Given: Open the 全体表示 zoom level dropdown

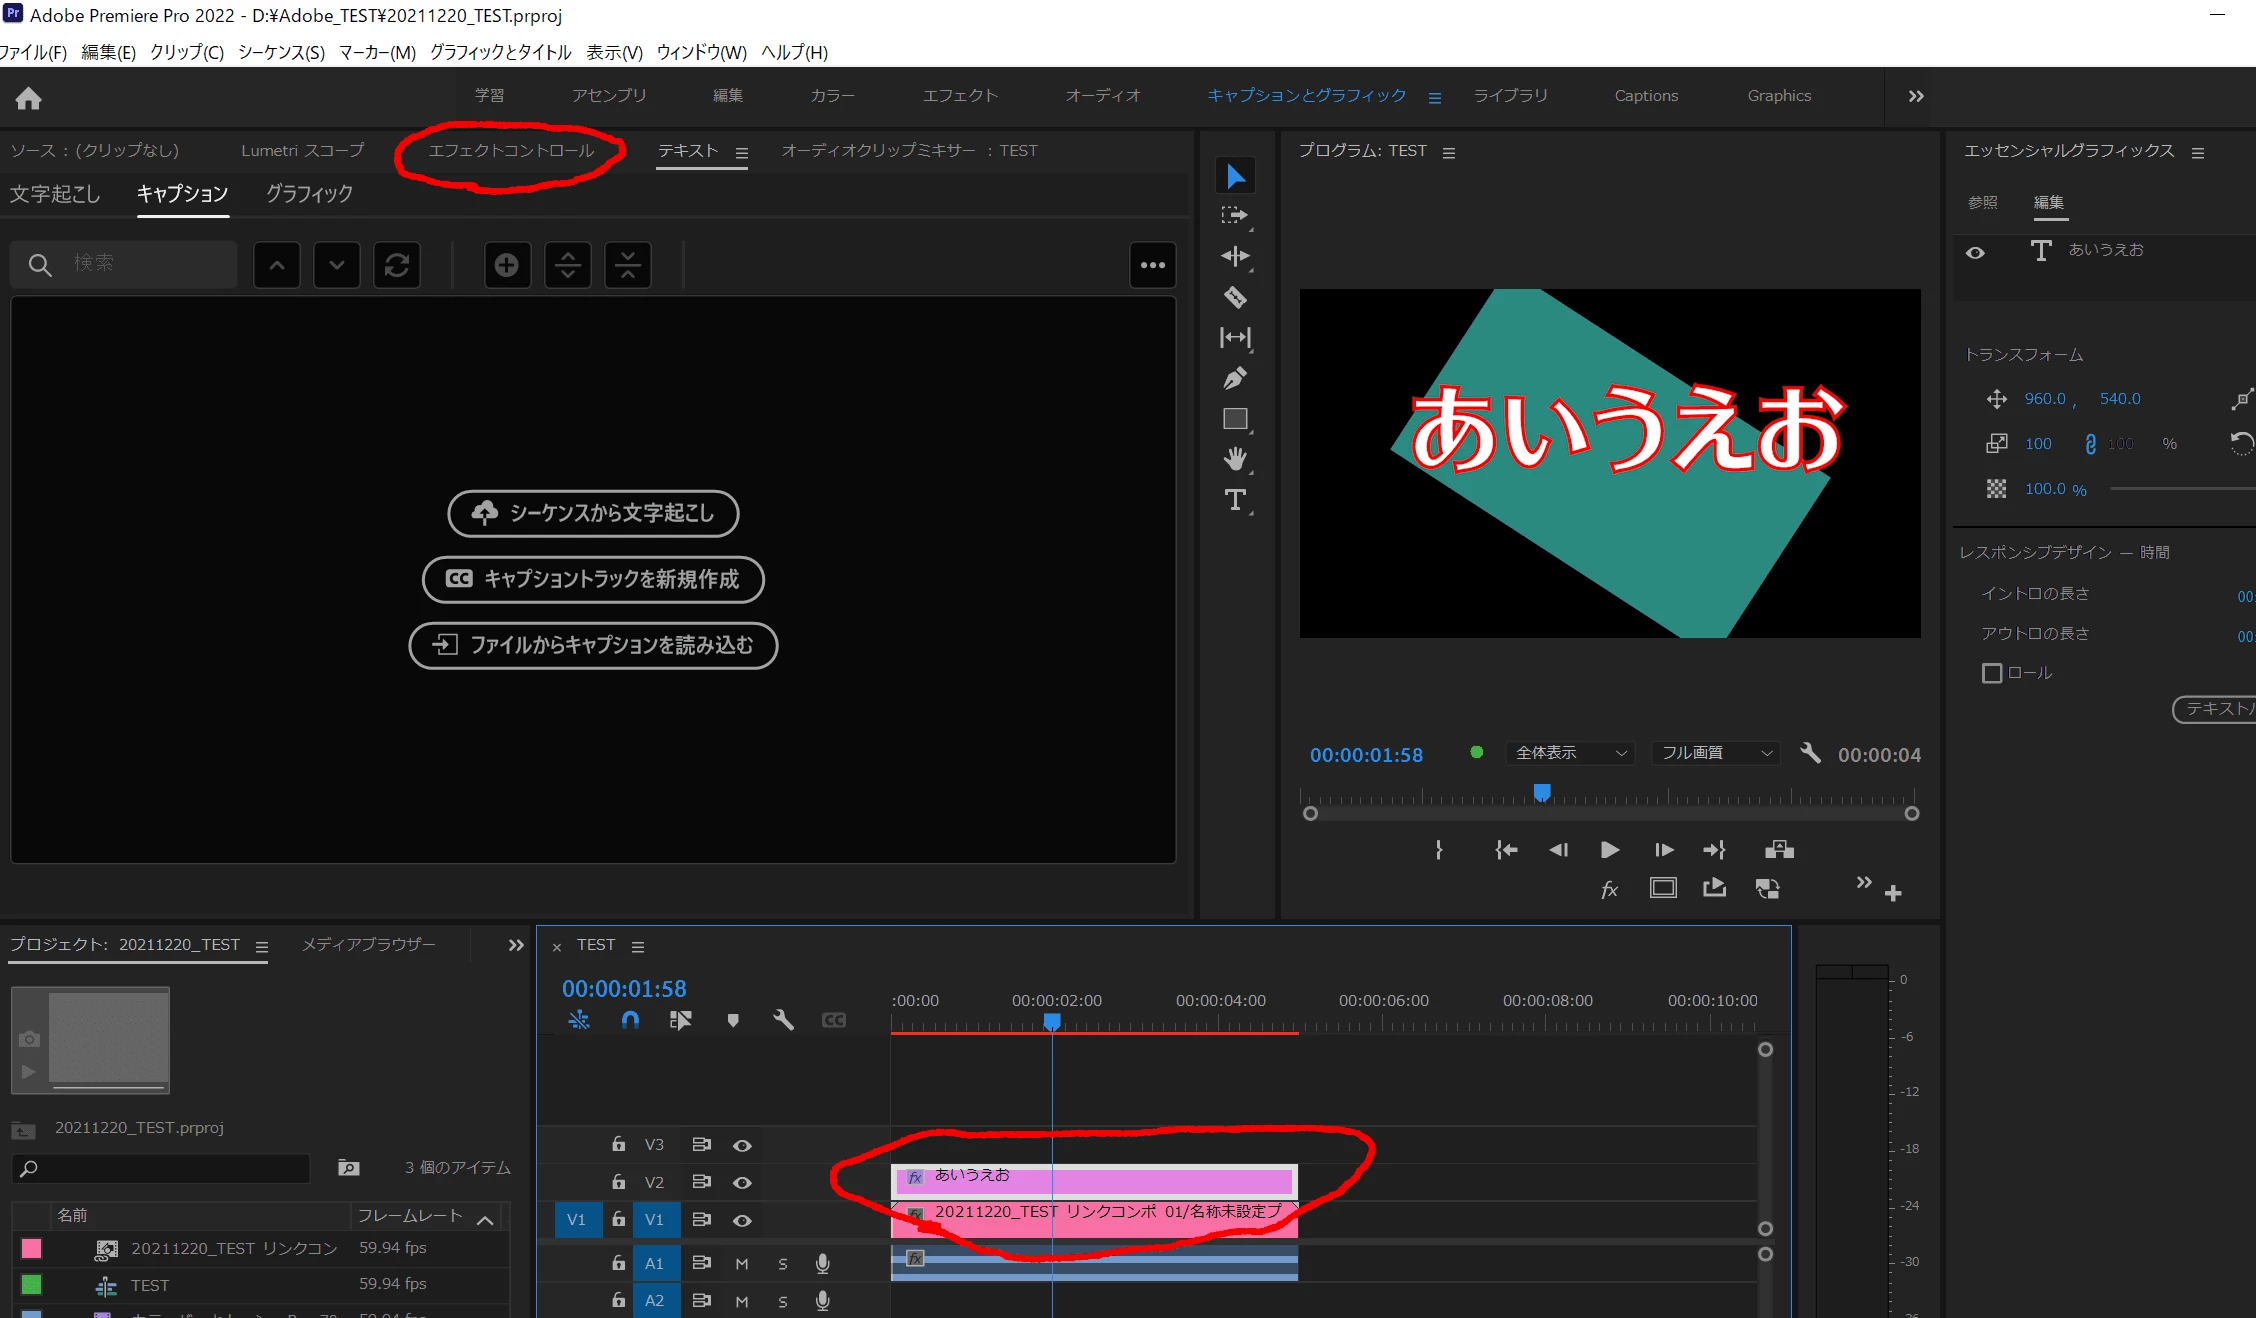Looking at the screenshot, I should 1570,753.
